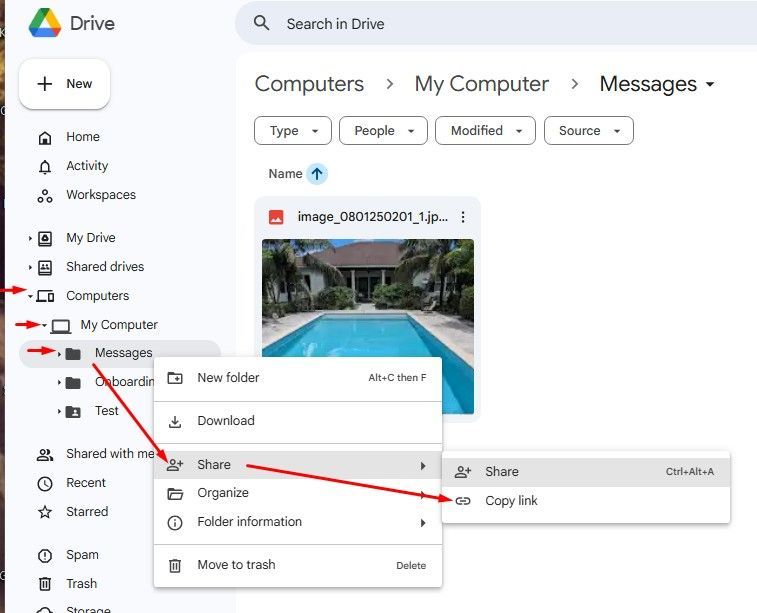Click the search magnifier icon
This screenshot has height=613, width=757.
[261, 23]
